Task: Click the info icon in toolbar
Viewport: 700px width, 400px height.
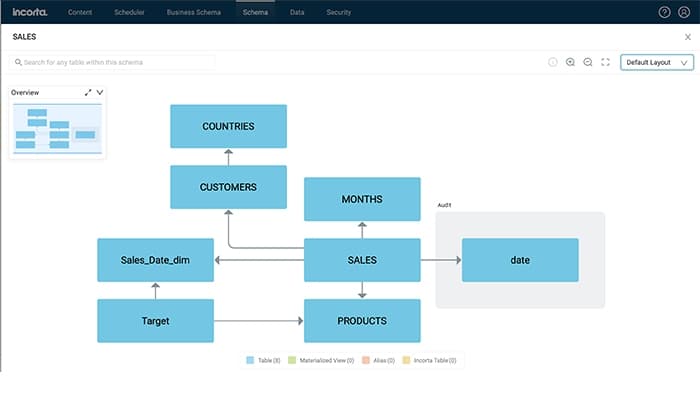Action: [x=552, y=62]
